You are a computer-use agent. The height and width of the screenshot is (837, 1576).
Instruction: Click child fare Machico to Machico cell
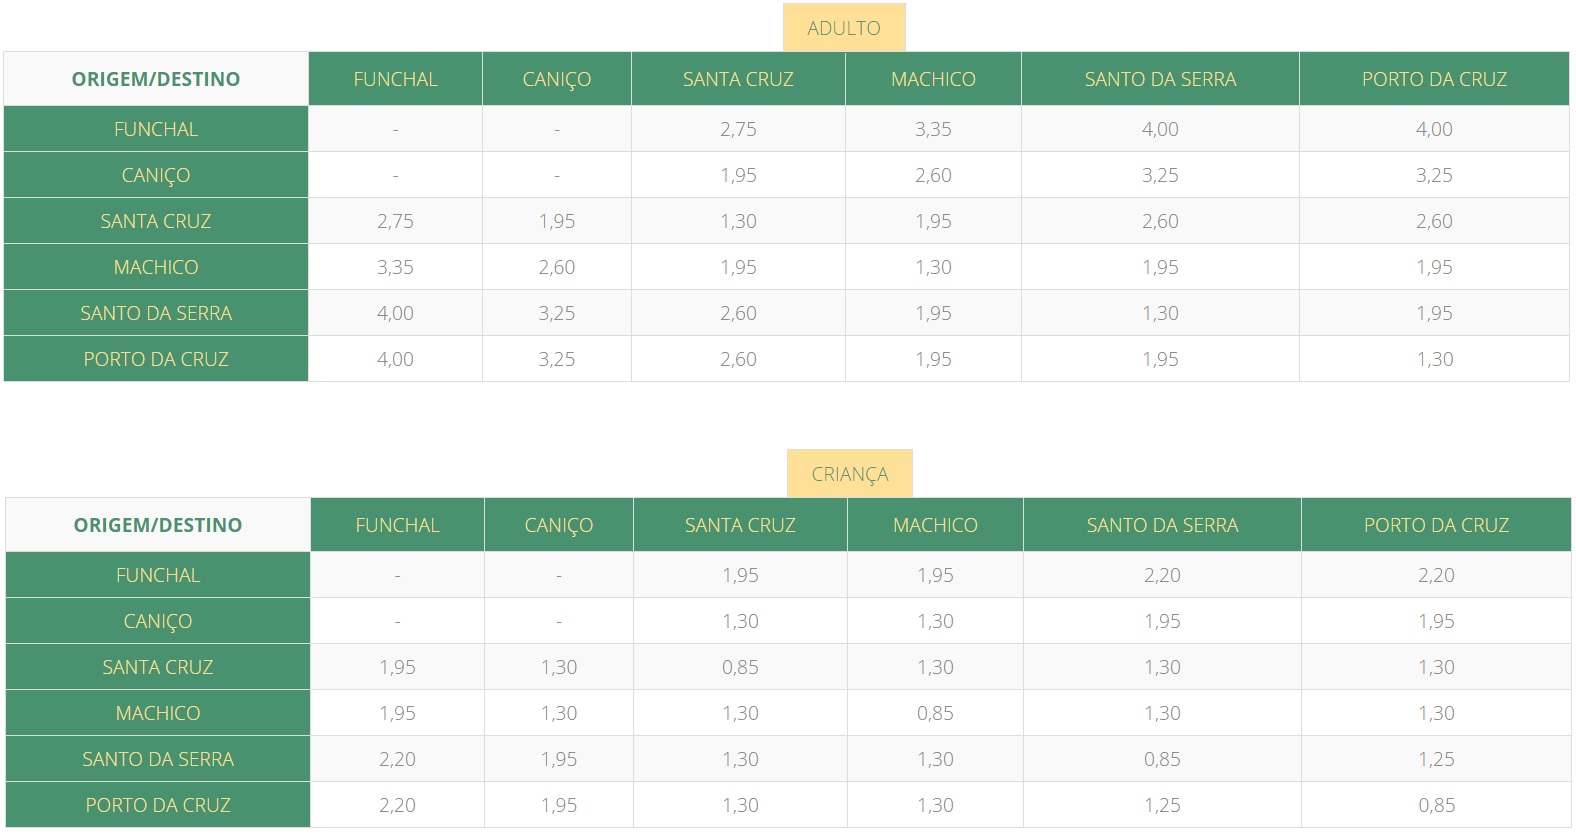(x=935, y=713)
